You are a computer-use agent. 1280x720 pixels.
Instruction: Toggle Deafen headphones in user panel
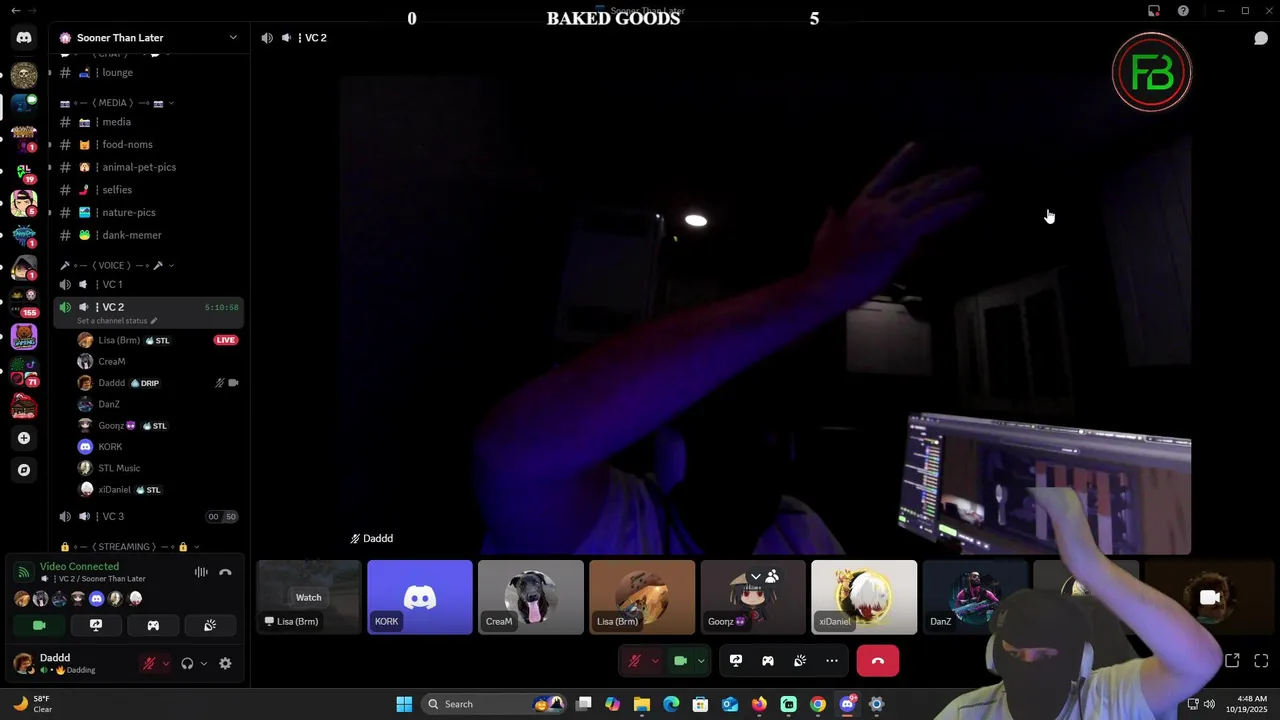coord(187,663)
